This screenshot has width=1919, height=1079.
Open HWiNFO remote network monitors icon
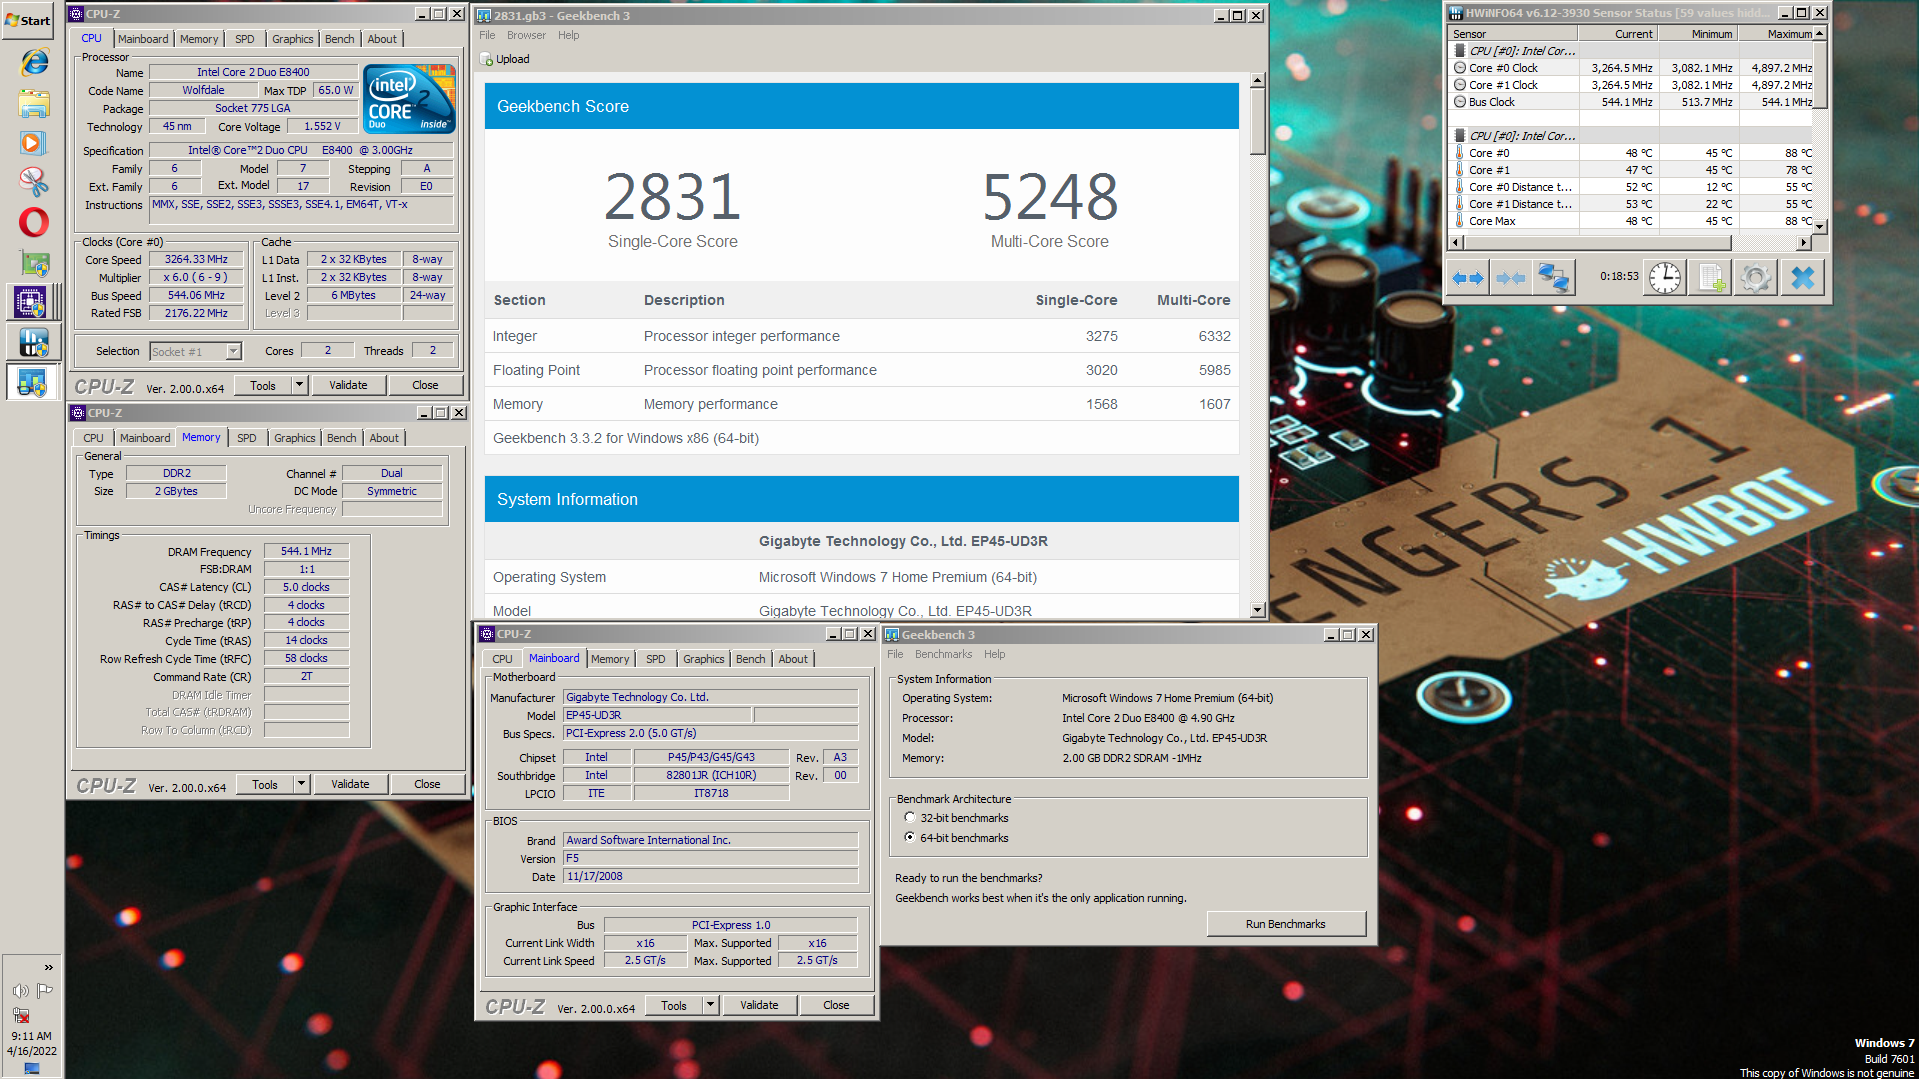1553,278
